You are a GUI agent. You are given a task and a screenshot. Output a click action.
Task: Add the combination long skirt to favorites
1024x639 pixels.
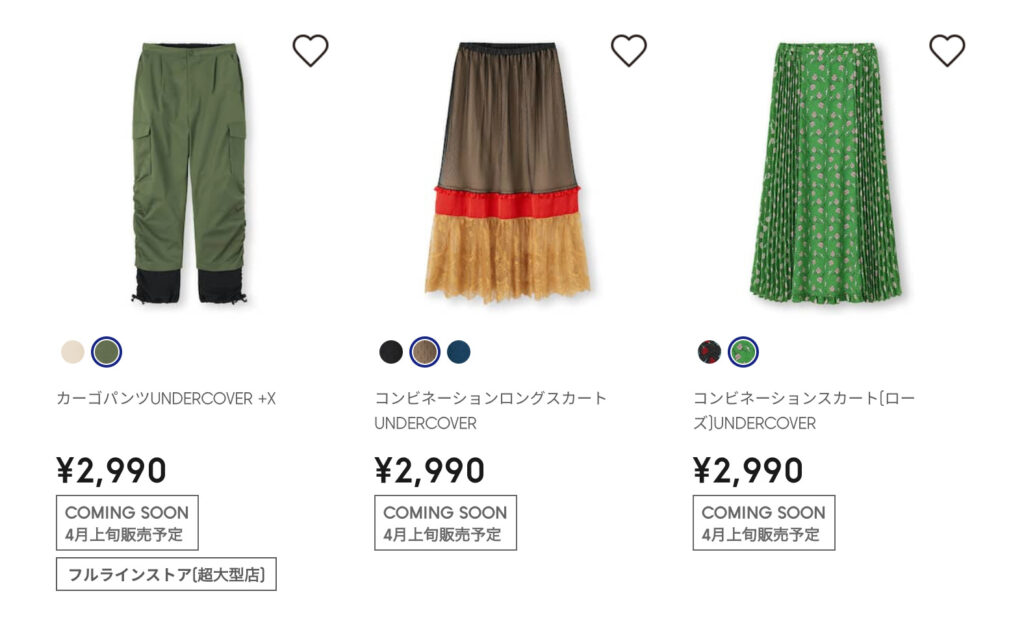pos(629,50)
